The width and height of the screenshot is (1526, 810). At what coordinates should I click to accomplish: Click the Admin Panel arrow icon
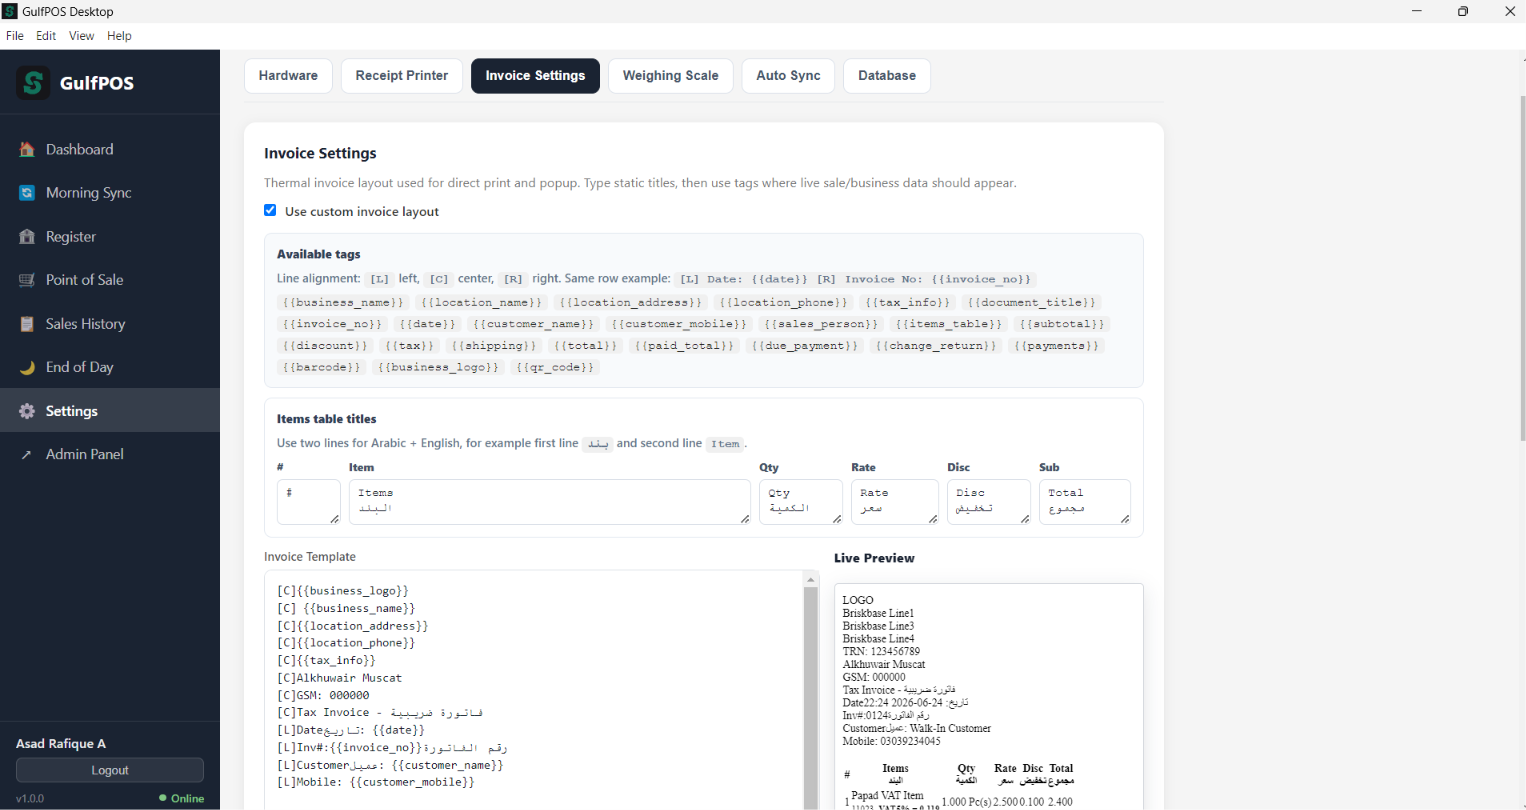pyautogui.click(x=27, y=454)
